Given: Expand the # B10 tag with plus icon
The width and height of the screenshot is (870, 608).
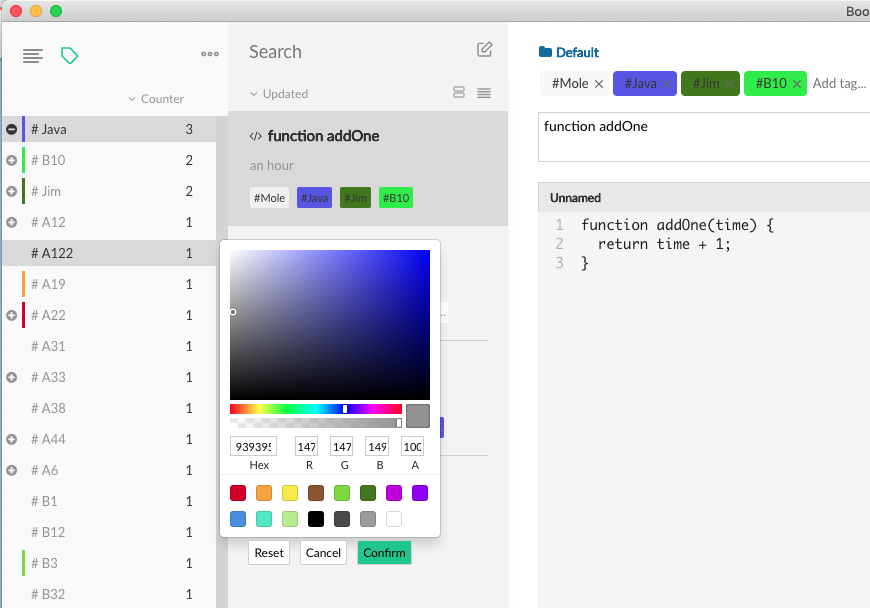Looking at the screenshot, I should click(x=11, y=160).
